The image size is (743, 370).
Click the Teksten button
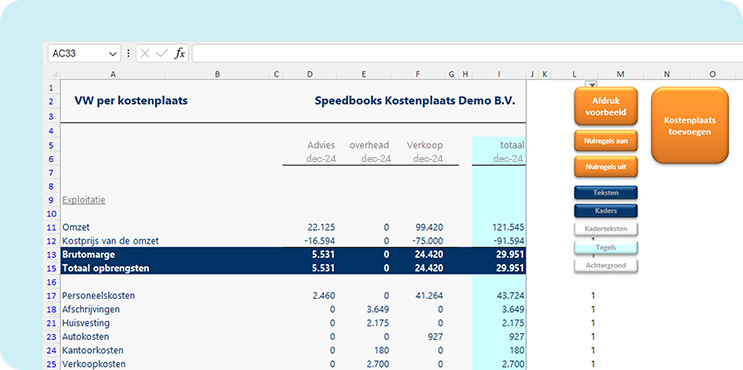606,193
